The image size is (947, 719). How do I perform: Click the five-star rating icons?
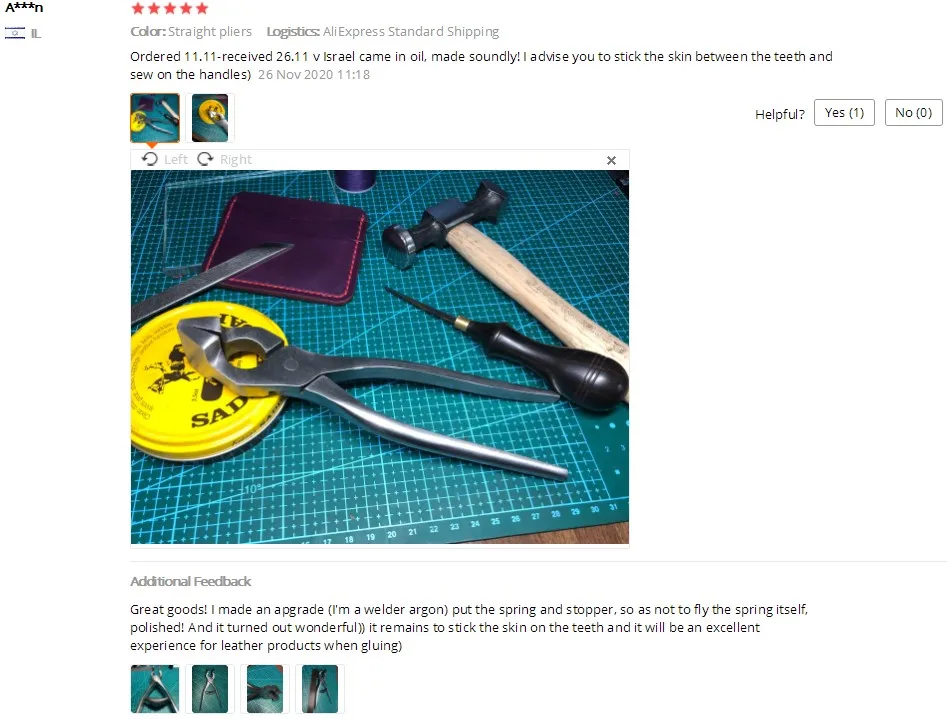170,8
